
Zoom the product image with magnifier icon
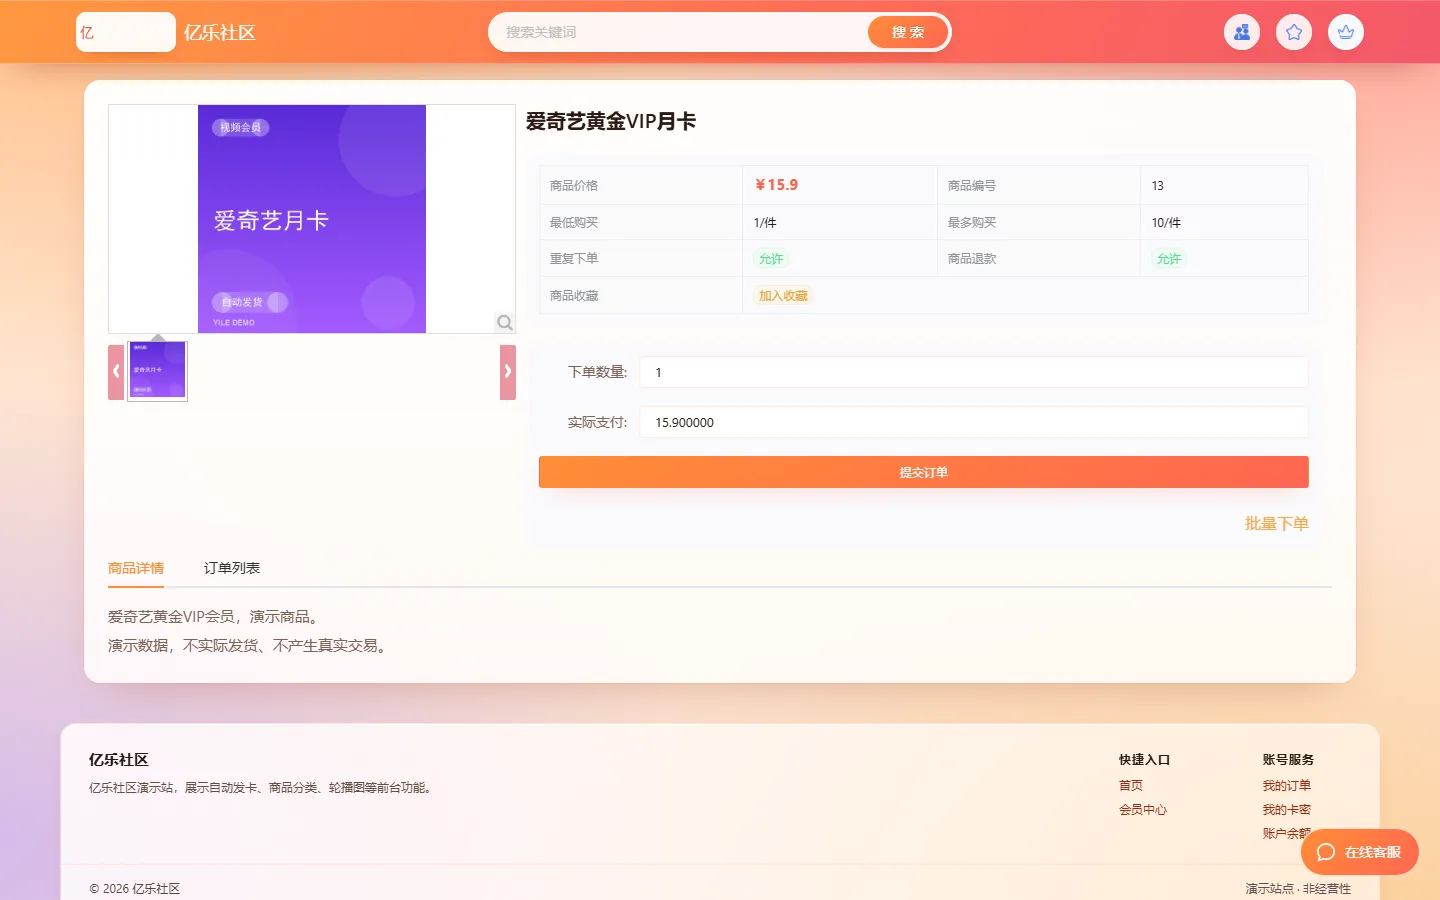(505, 322)
